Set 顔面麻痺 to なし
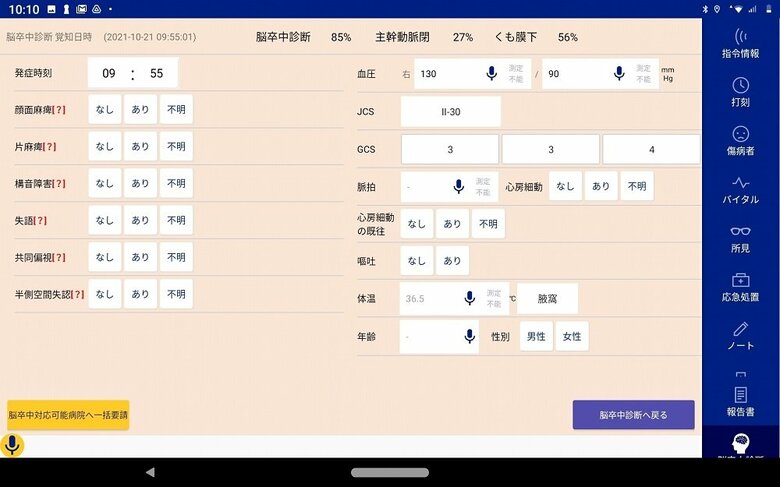This screenshot has height=487, width=780. (105, 109)
